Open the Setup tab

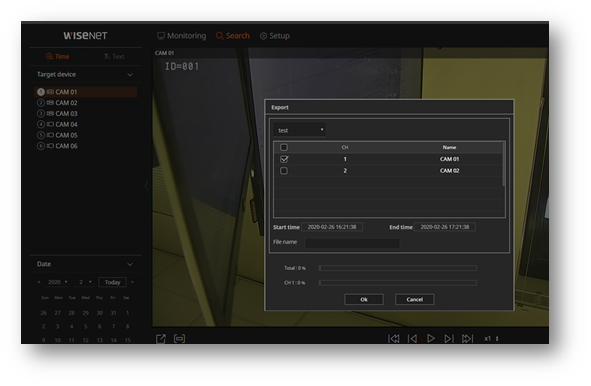click(275, 36)
